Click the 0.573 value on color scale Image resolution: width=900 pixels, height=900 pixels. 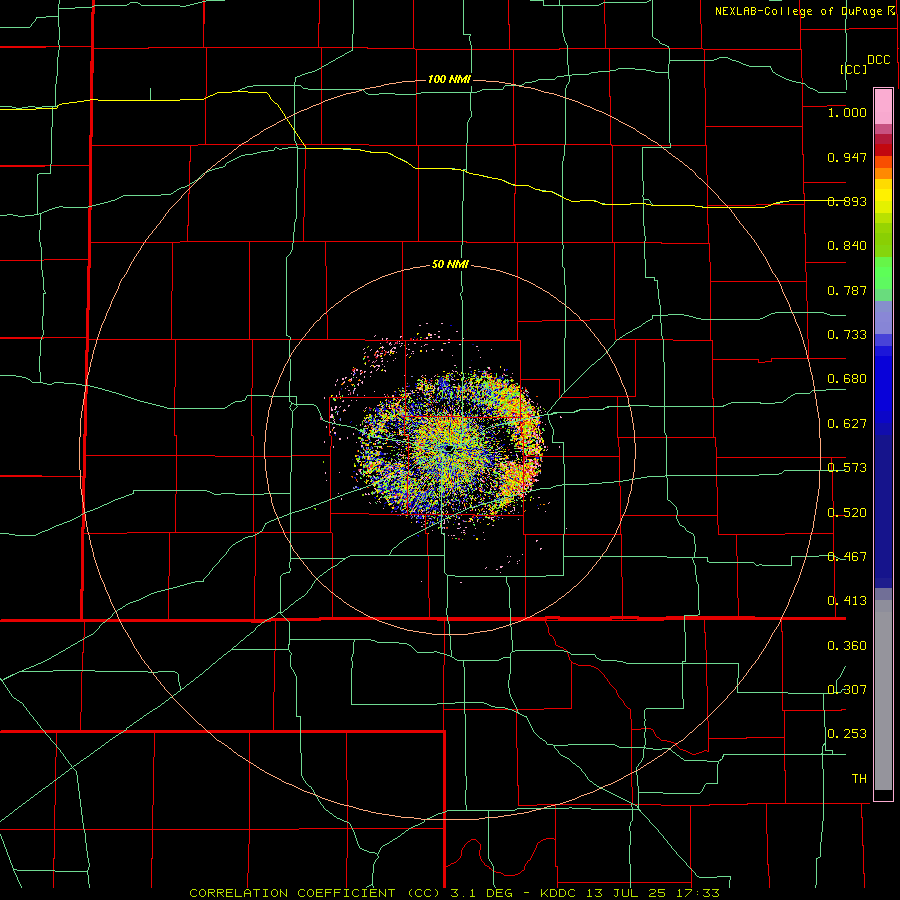click(847, 468)
